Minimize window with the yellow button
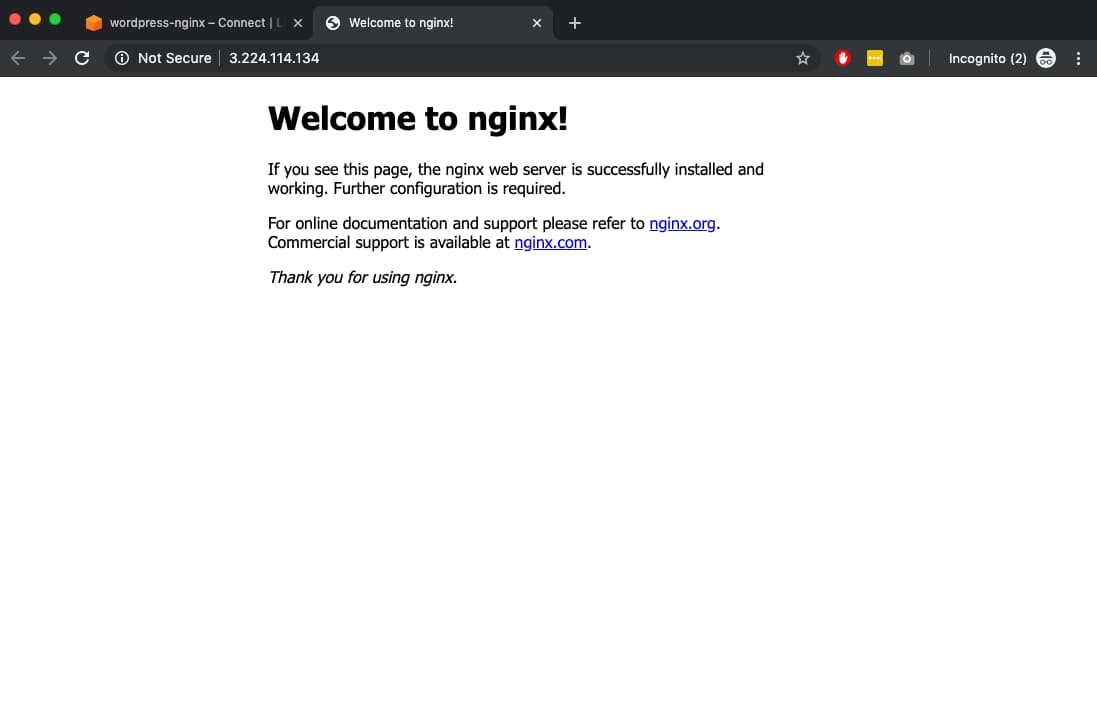The image size is (1097, 708). click(35, 20)
